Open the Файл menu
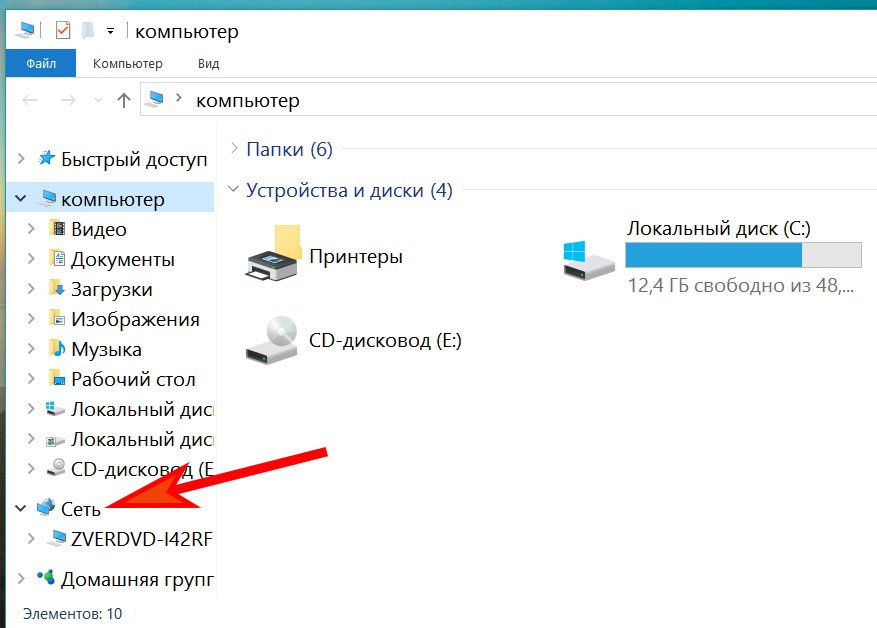The height and width of the screenshot is (628, 877). click(40, 62)
